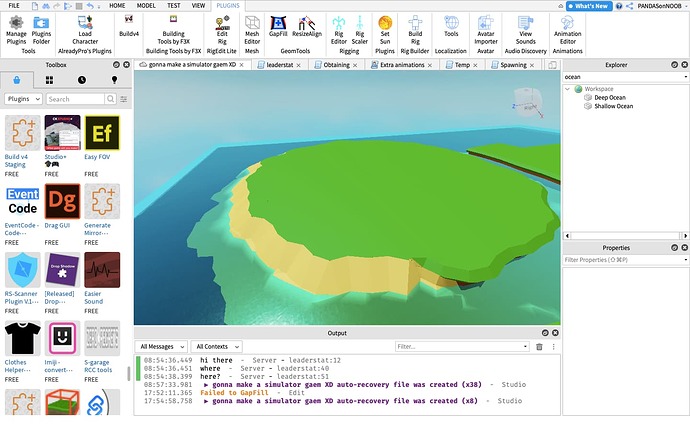Click the Toolbox search magnifier icon
Viewport: 690px width, 431px height.
point(110,99)
